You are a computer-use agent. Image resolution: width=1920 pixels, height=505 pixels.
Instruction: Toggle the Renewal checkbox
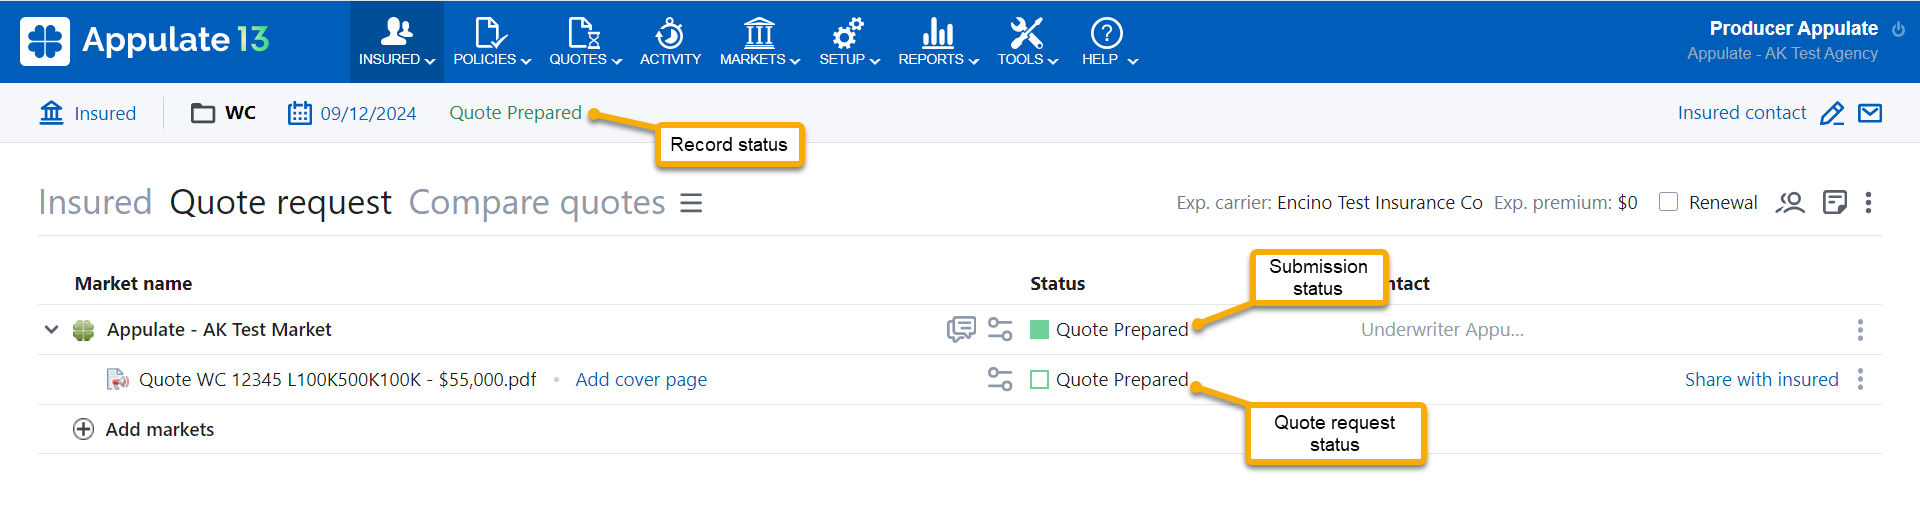point(1668,202)
